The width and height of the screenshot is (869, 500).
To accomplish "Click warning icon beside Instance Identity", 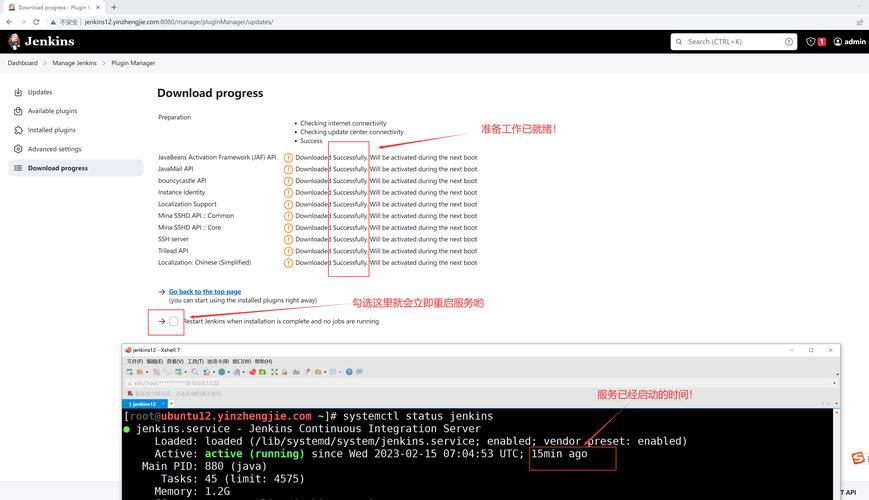I will point(288,192).
